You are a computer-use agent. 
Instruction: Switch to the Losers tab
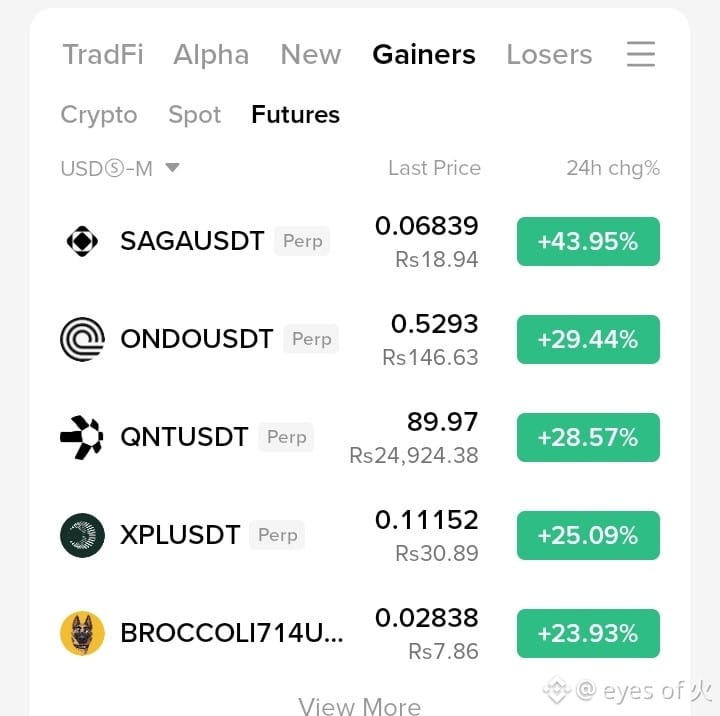pyautogui.click(x=549, y=54)
